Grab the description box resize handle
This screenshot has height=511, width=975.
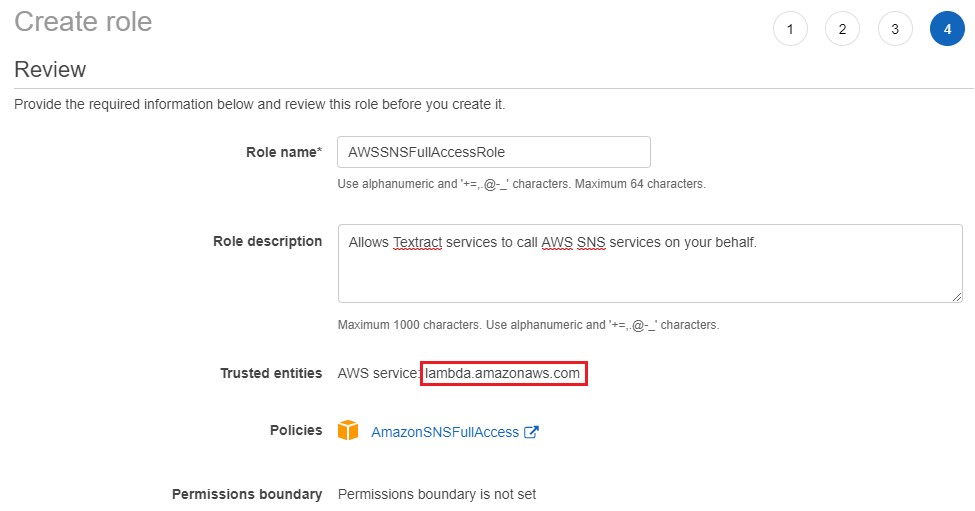point(957,296)
